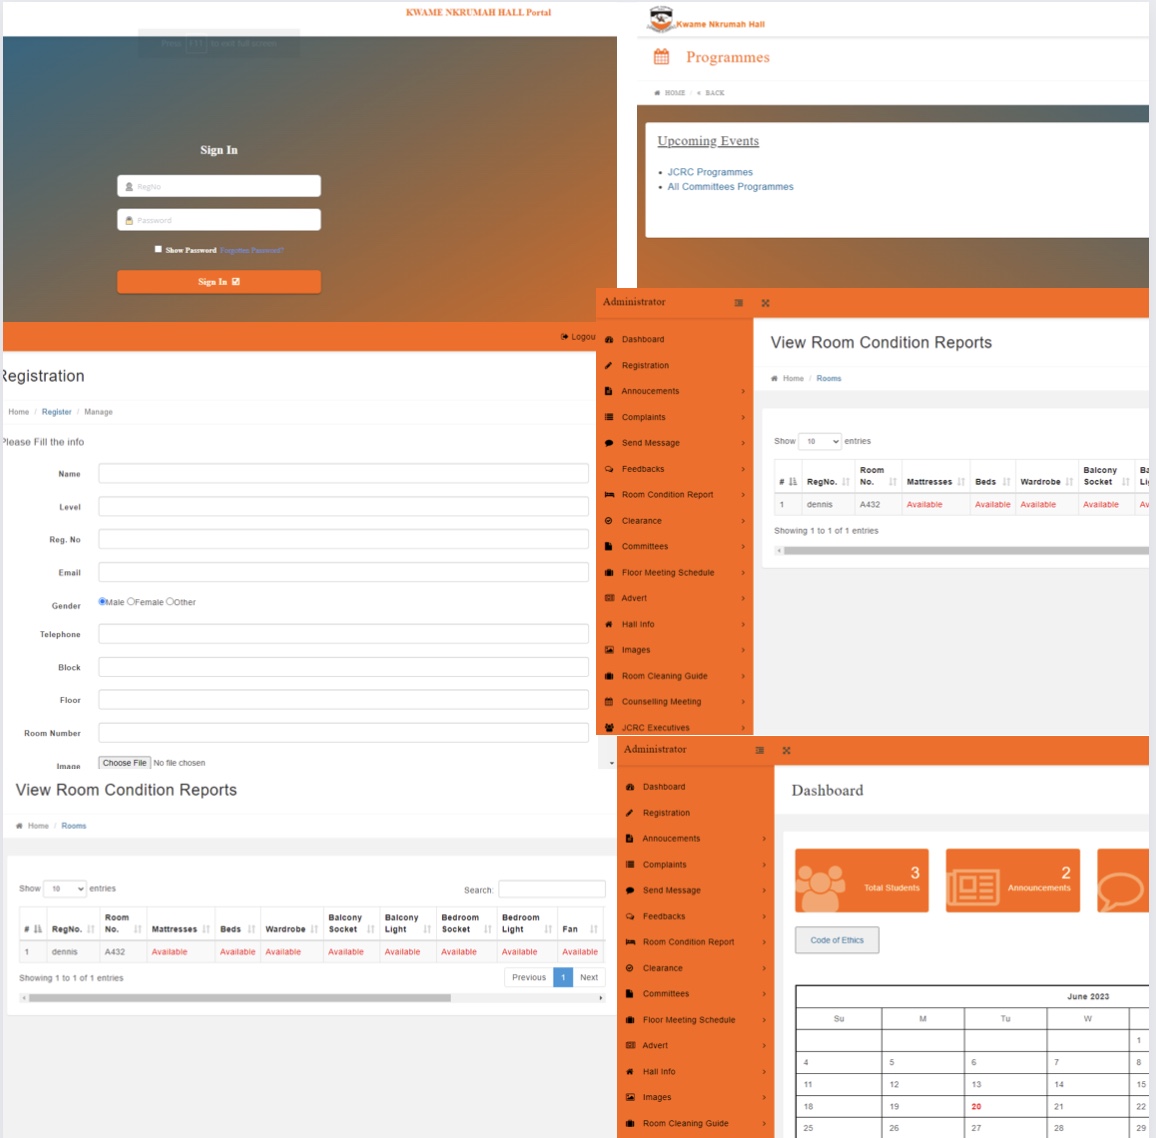1156x1138 pixels.
Task: Click the calendar icon beside the Programmes heading
Action: click(661, 57)
